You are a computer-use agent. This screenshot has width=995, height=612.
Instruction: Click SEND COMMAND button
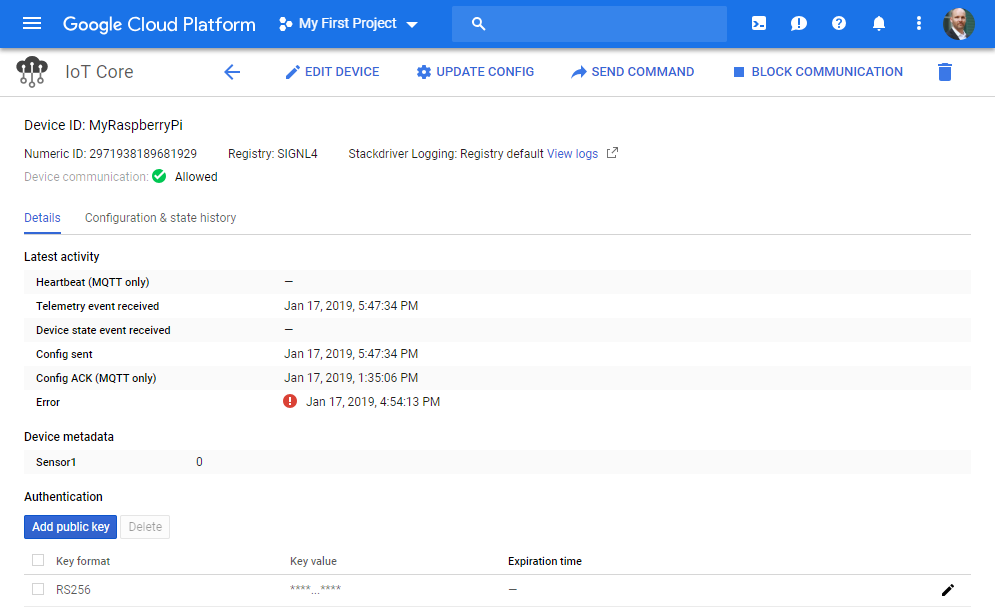(x=632, y=72)
